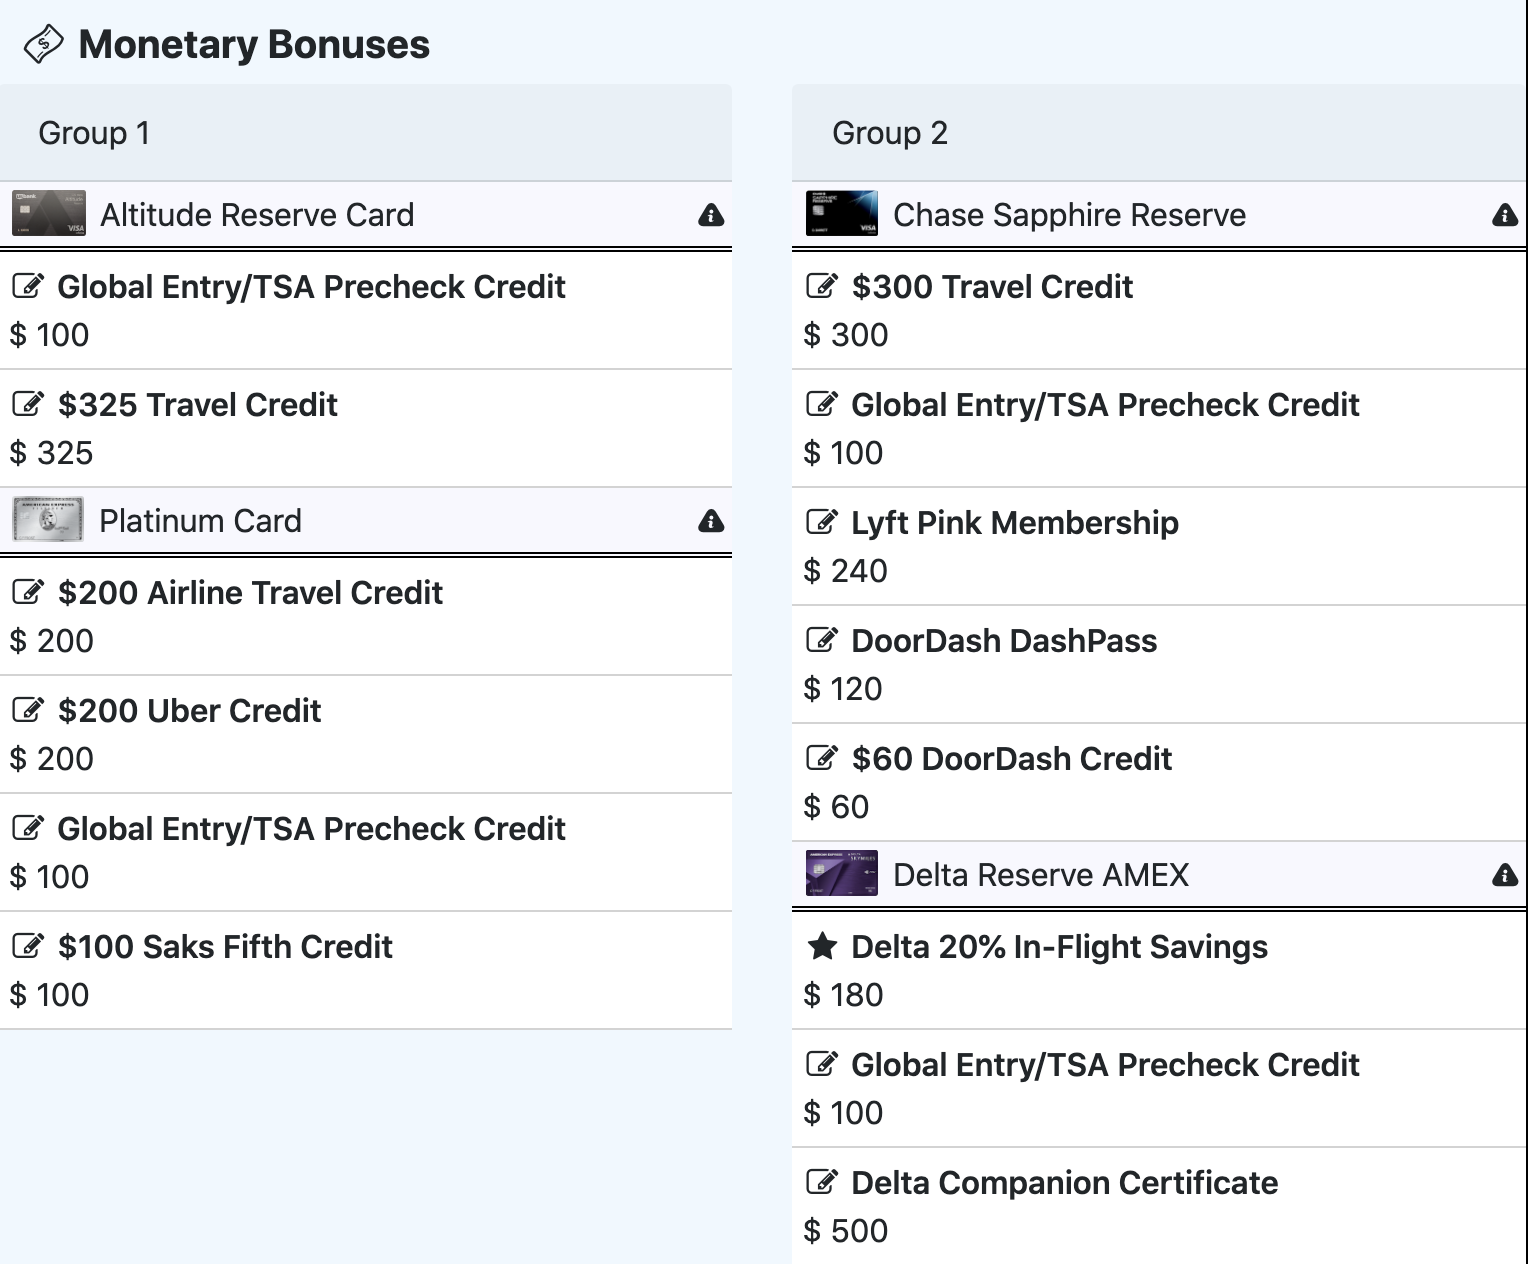
Task: Open the editor icon for $200 Uber Credit
Action: pos(28,710)
